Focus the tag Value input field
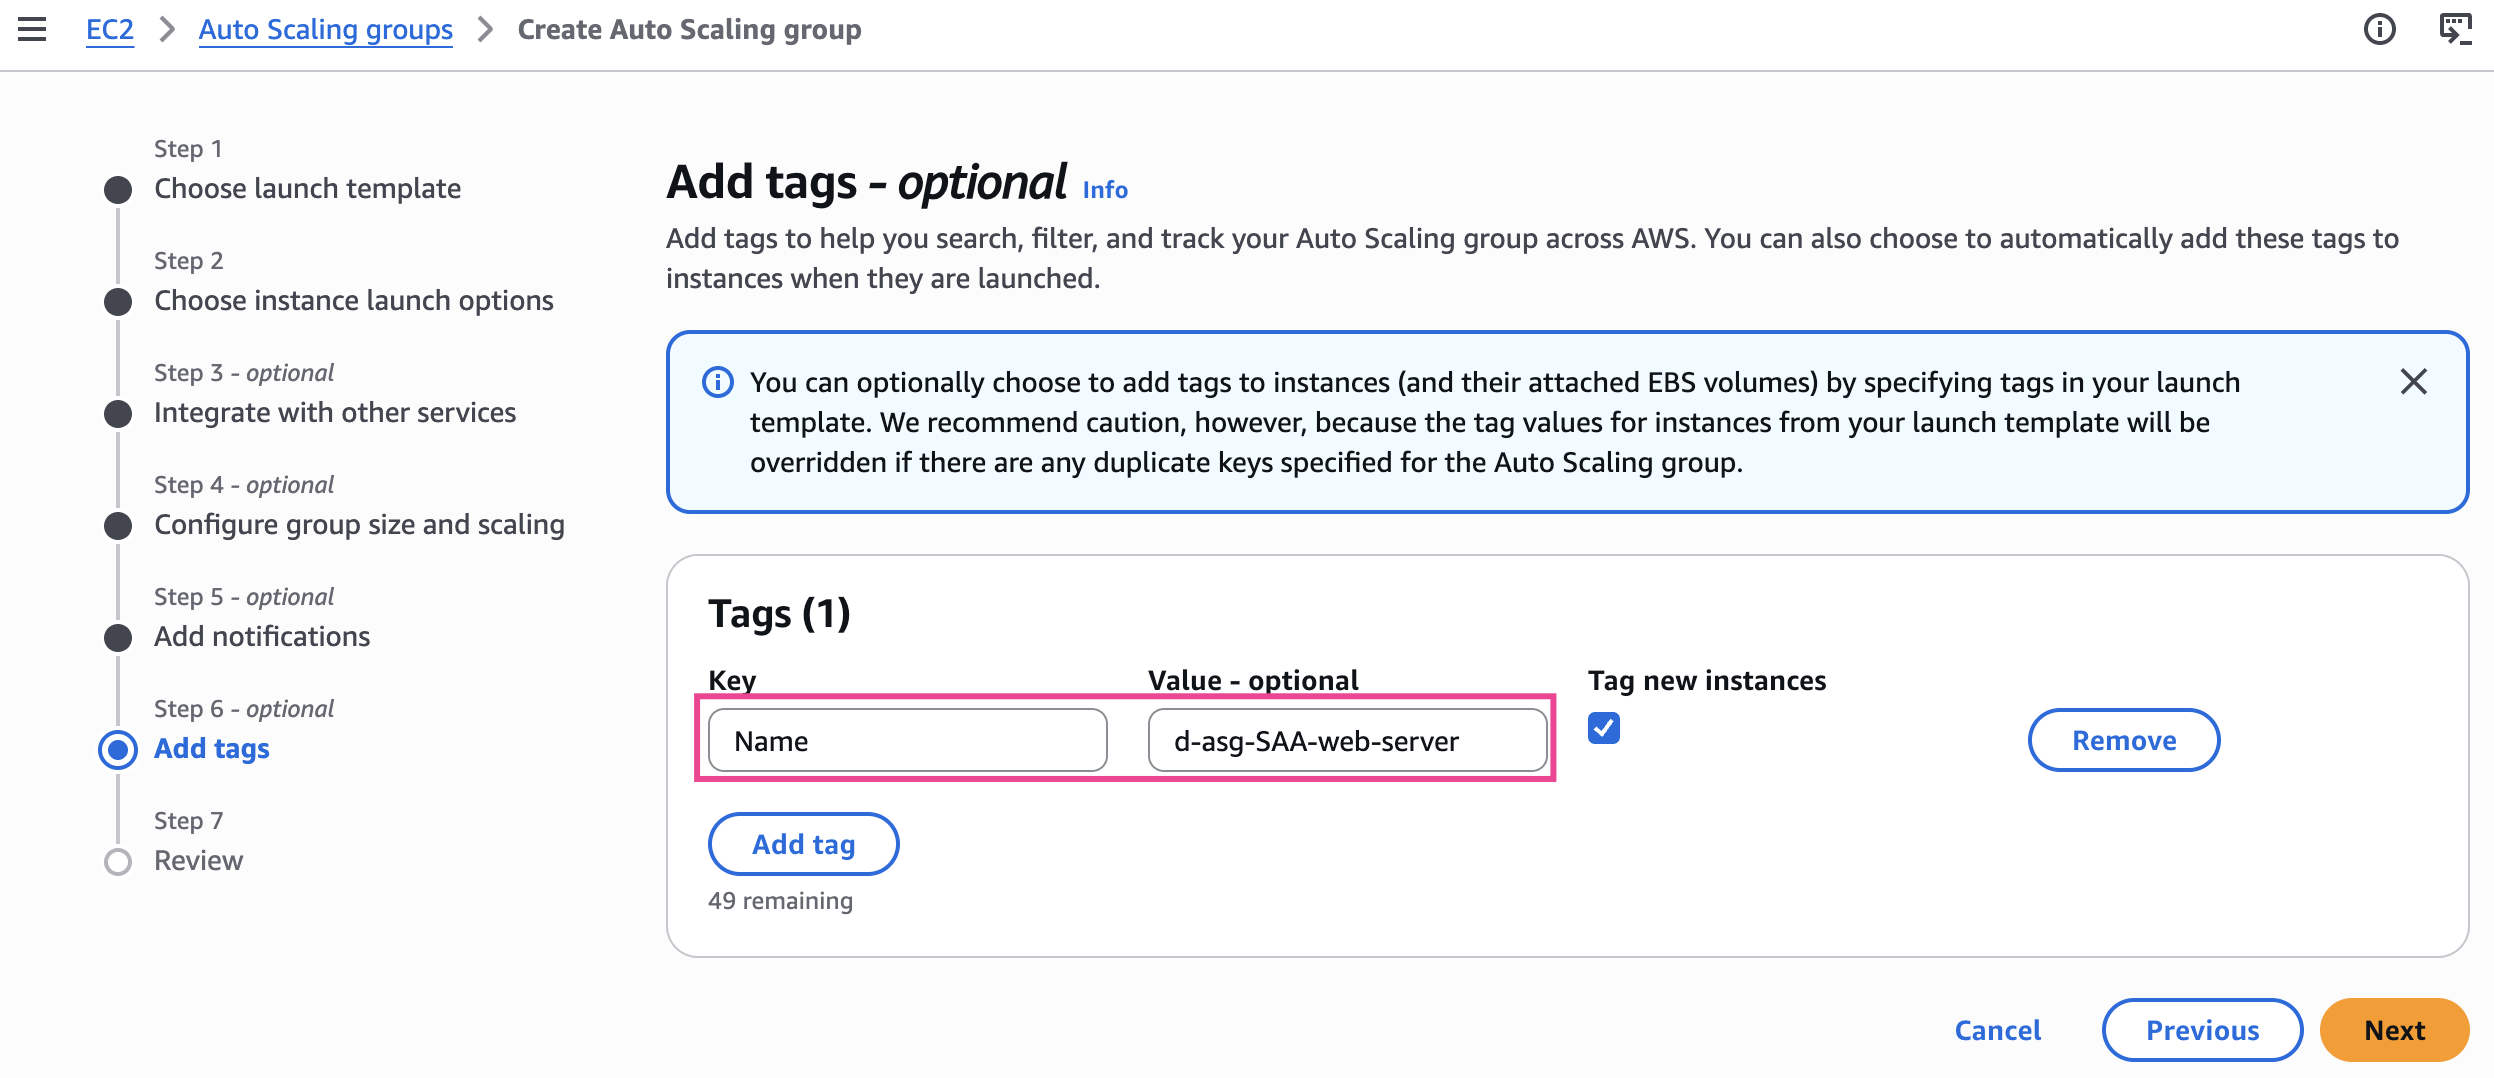The width and height of the screenshot is (2494, 1078). click(x=1346, y=741)
